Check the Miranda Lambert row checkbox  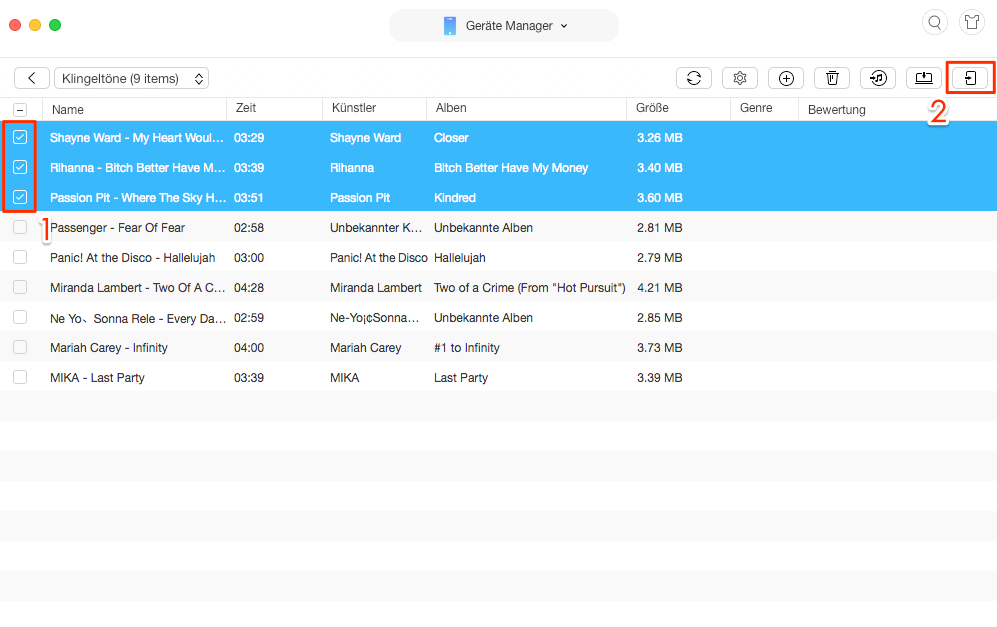[x=20, y=287]
